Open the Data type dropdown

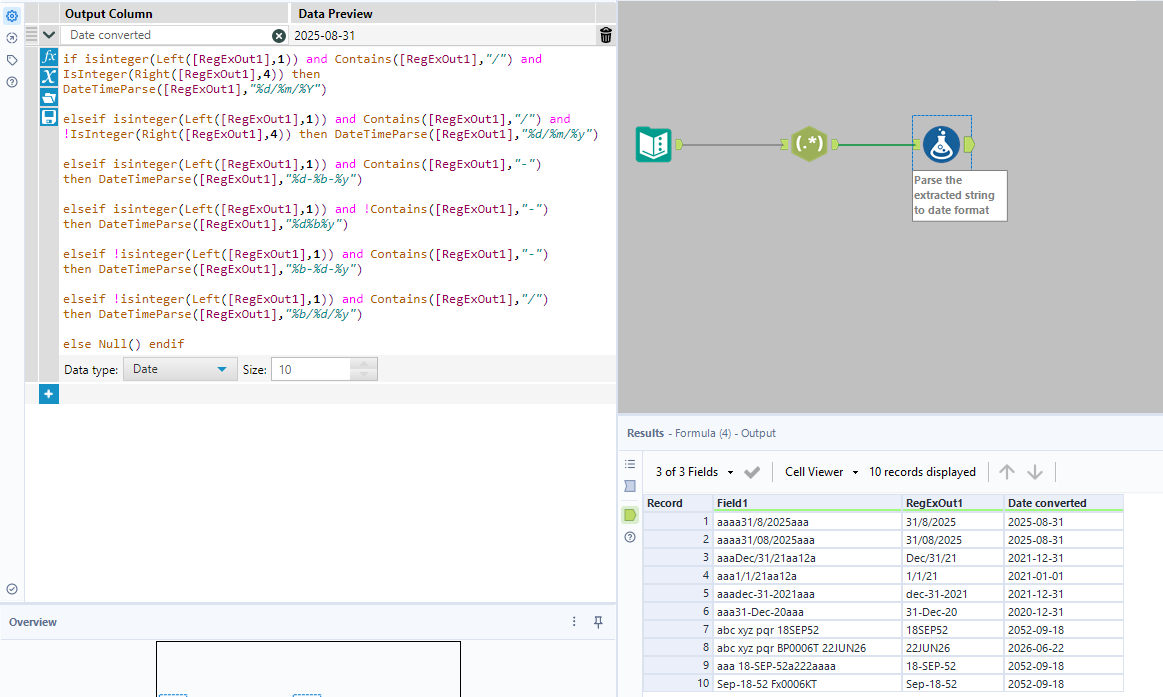click(180, 369)
